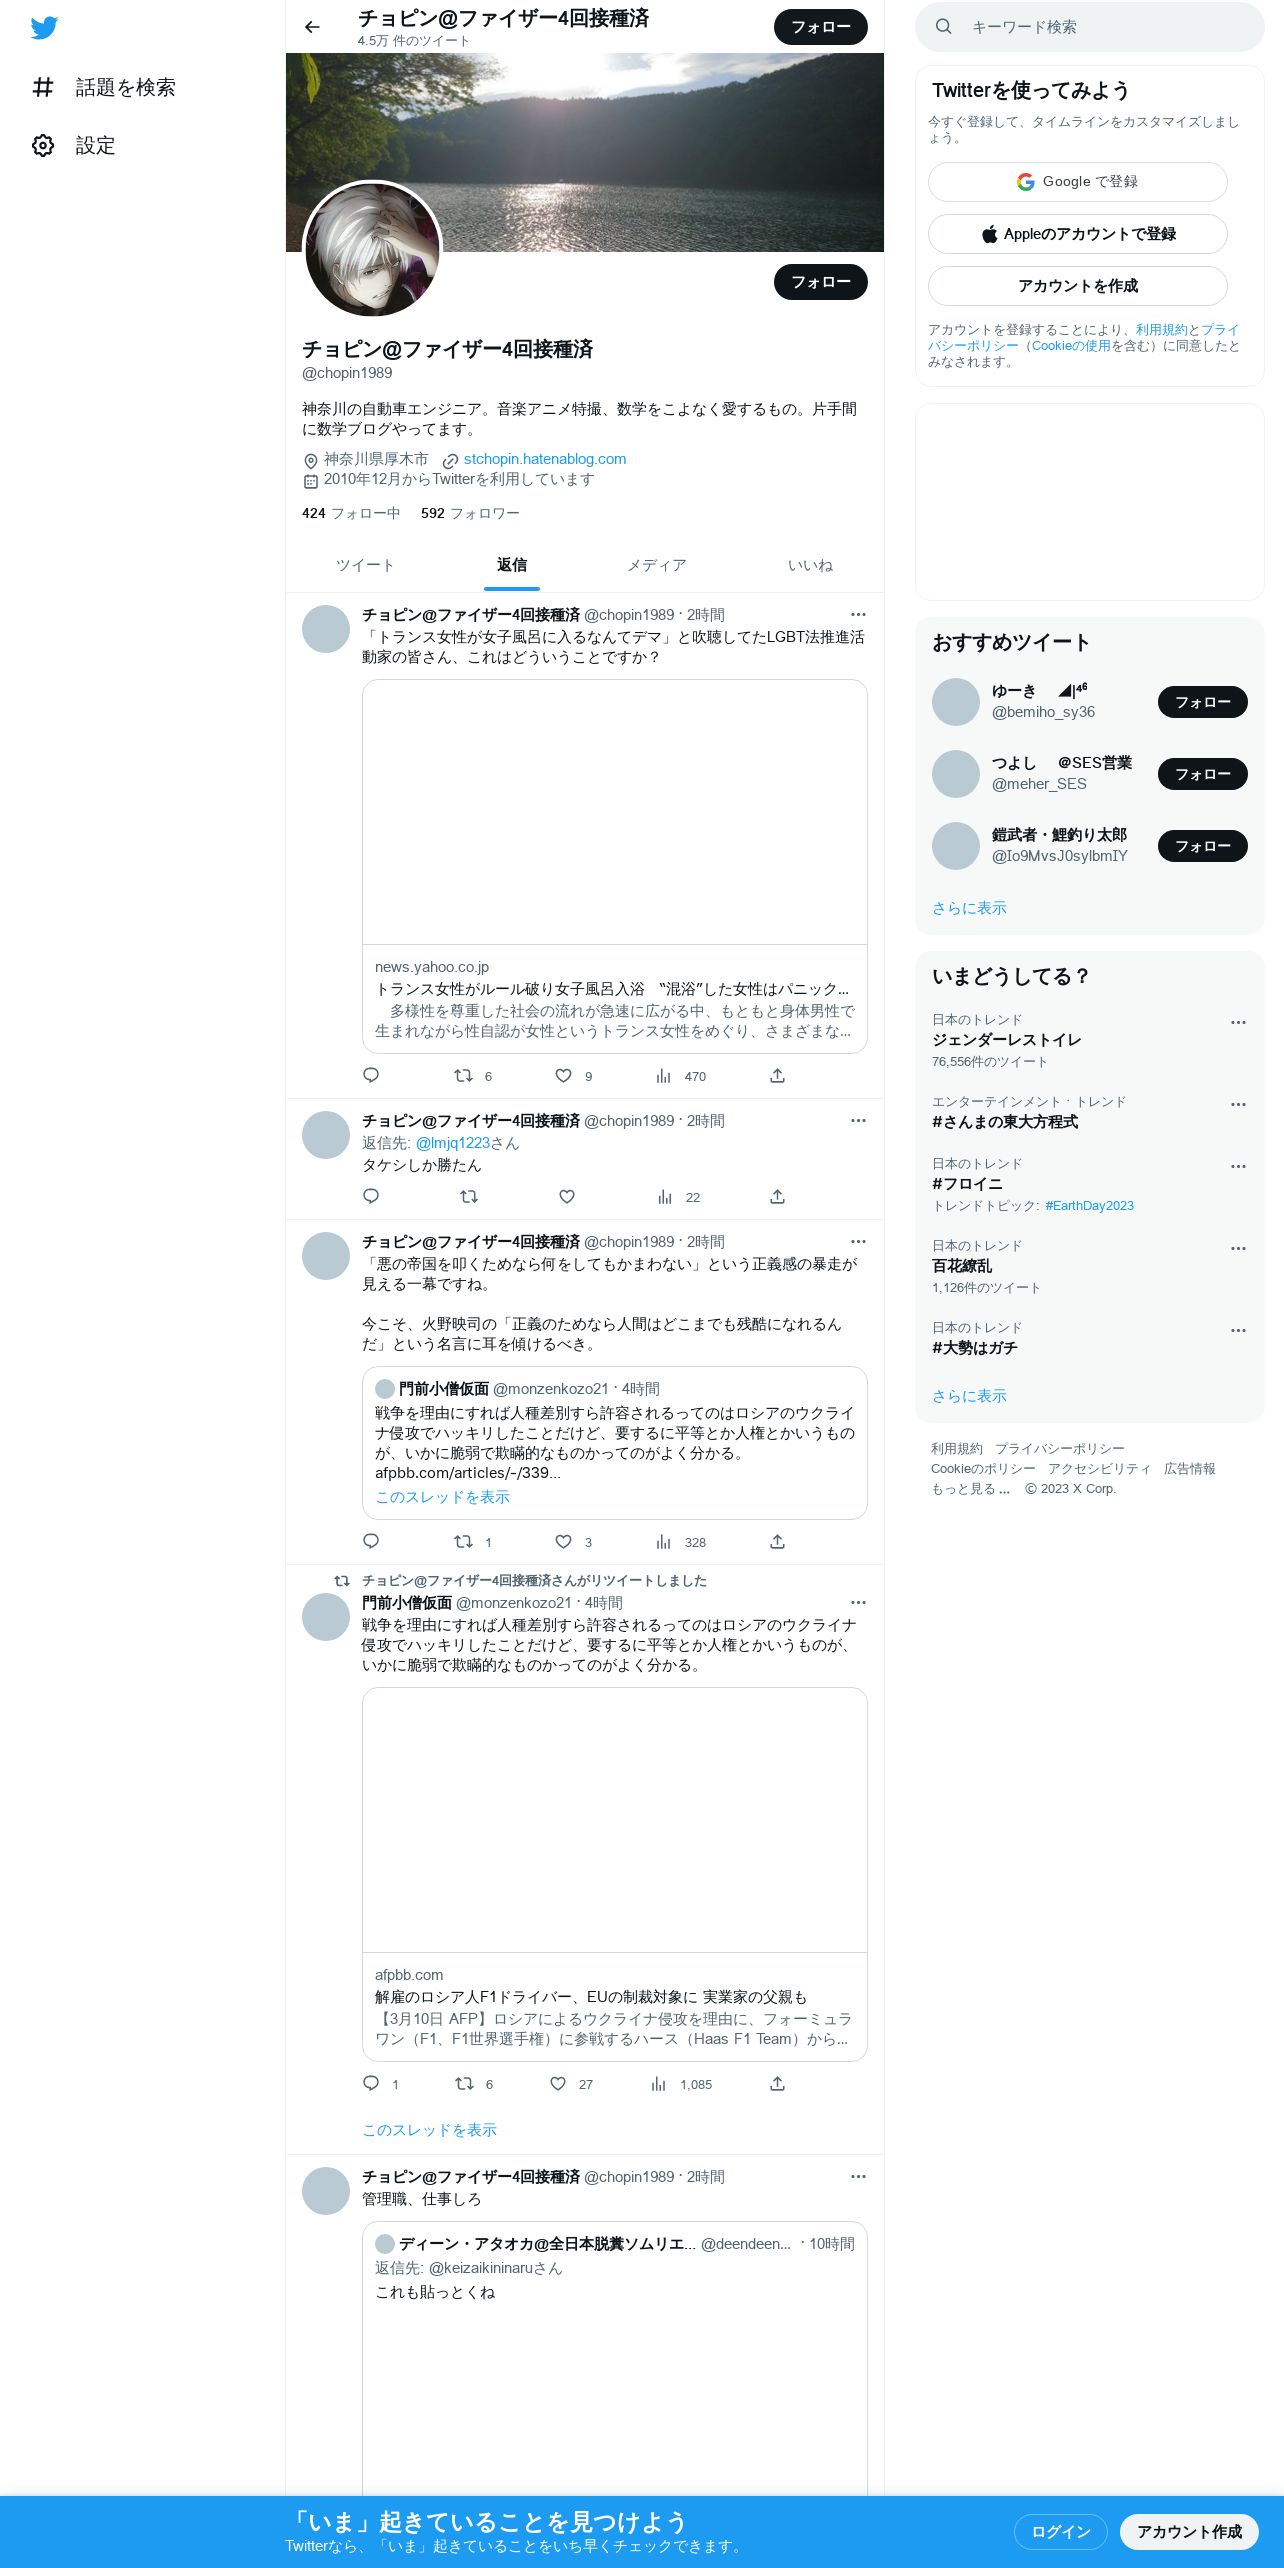Open more options on 悪の帝国 tweet
Image resolution: width=1284 pixels, height=2568 pixels.
858,1241
